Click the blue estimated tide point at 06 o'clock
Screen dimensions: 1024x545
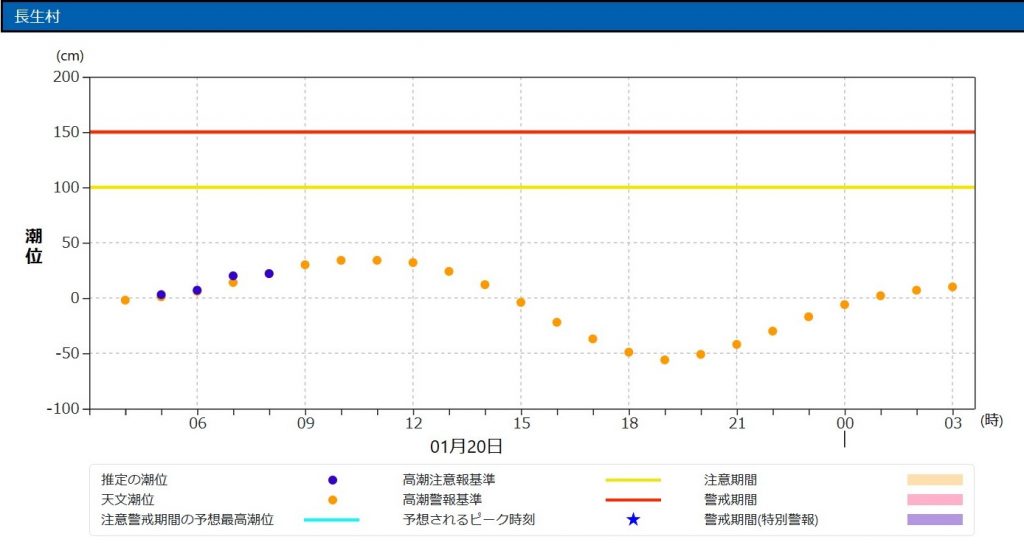click(x=197, y=290)
